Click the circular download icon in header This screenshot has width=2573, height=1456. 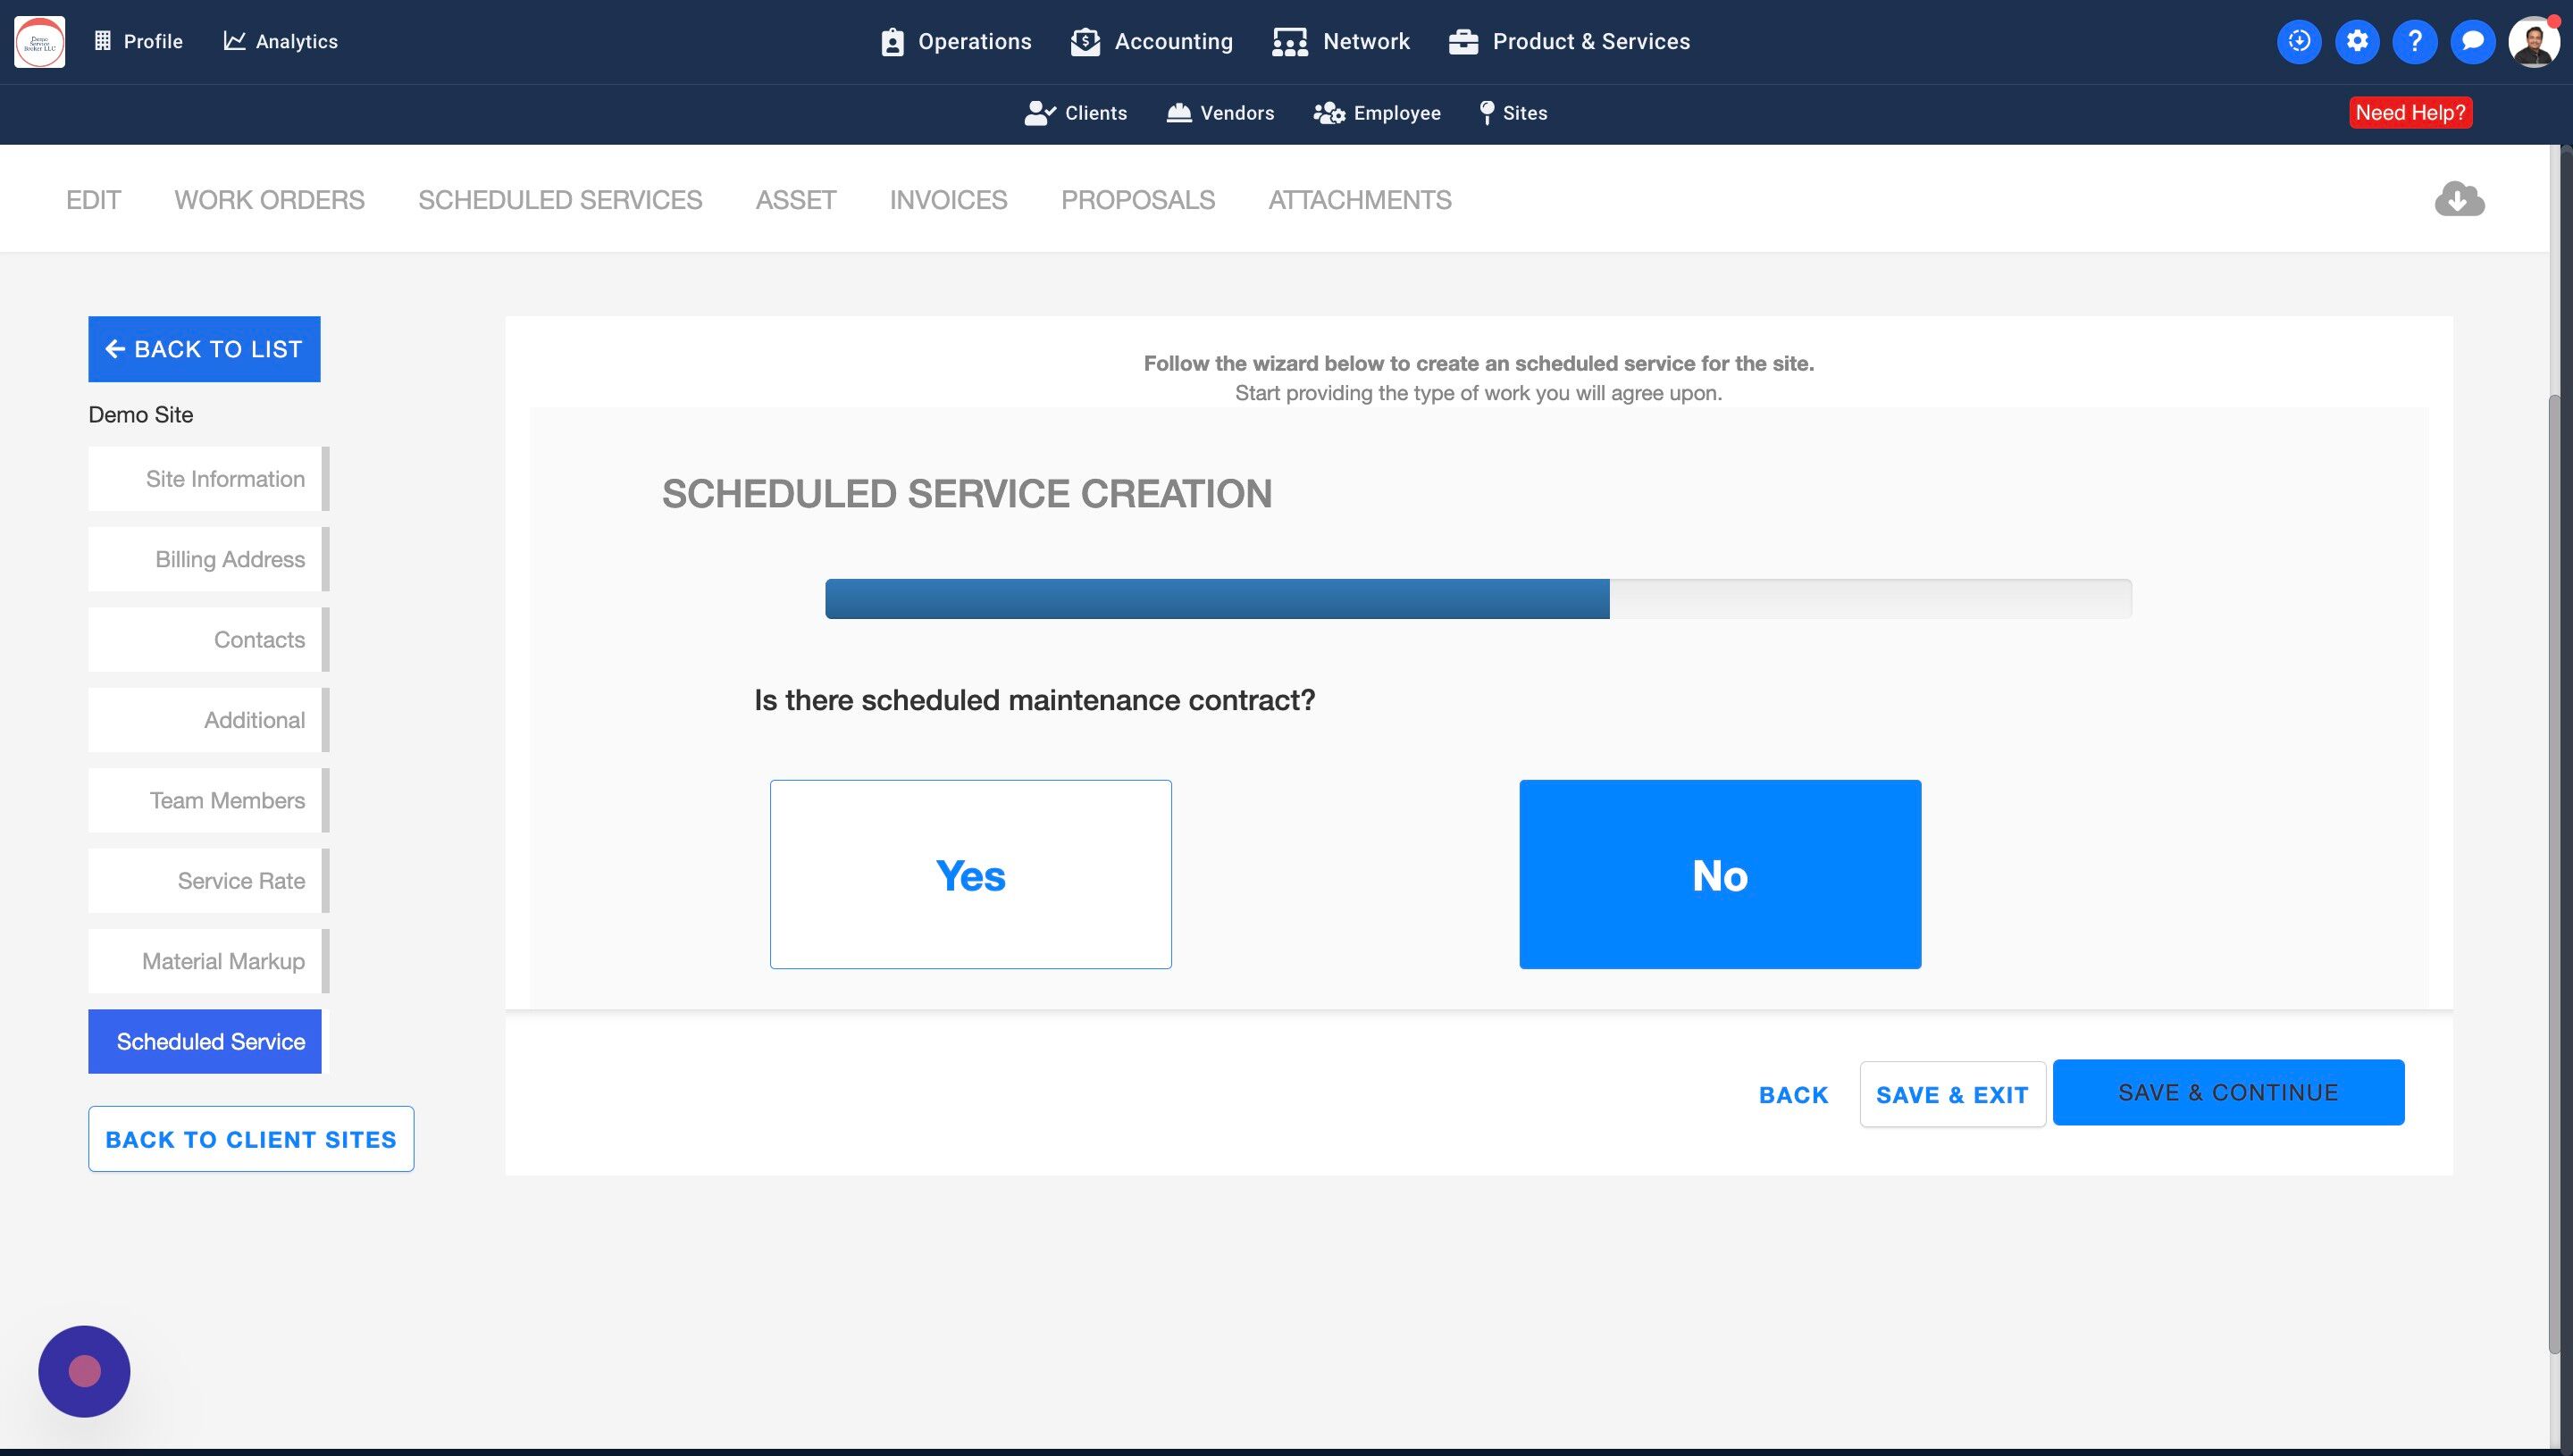[2299, 42]
